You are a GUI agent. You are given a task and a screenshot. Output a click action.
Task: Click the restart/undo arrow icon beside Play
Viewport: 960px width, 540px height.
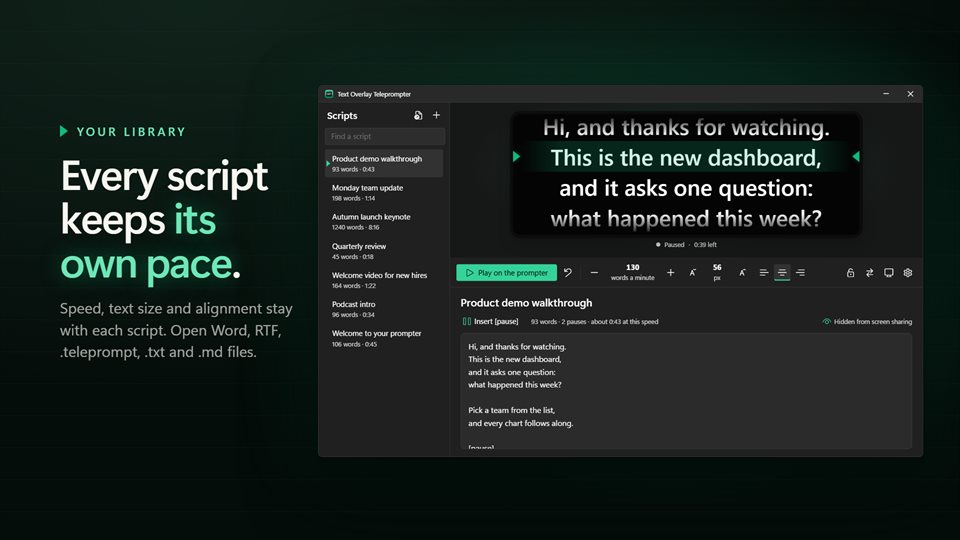click(x=568, y=272)
